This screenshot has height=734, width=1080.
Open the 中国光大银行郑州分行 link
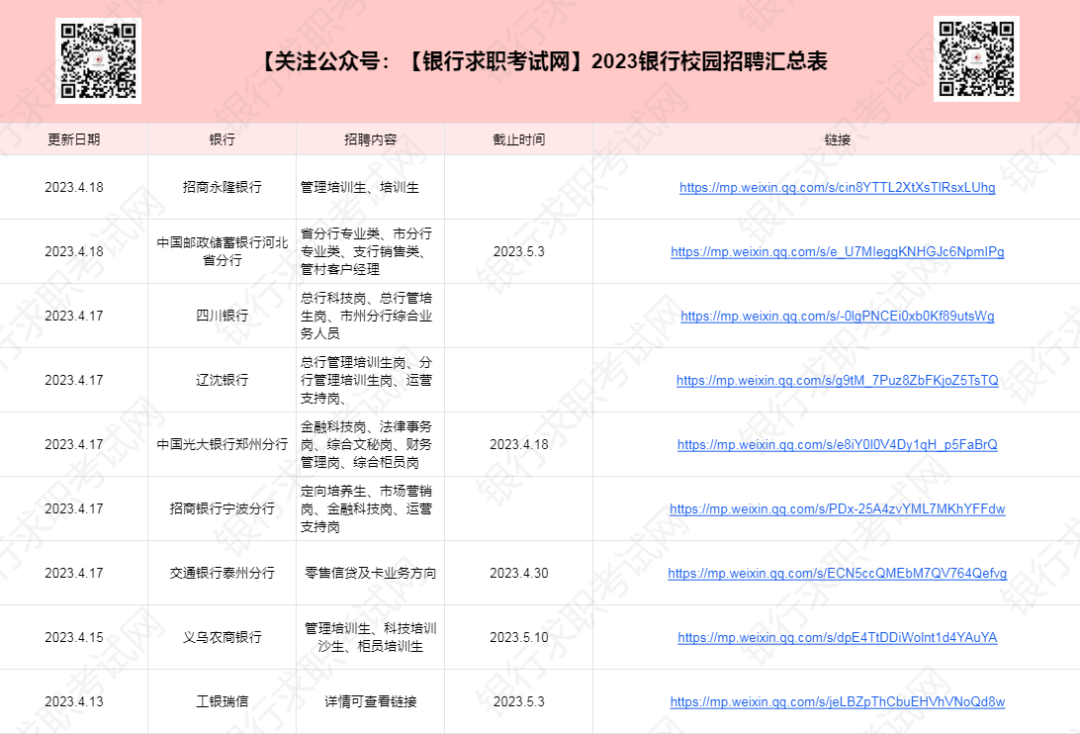click(x=837, y=444)
